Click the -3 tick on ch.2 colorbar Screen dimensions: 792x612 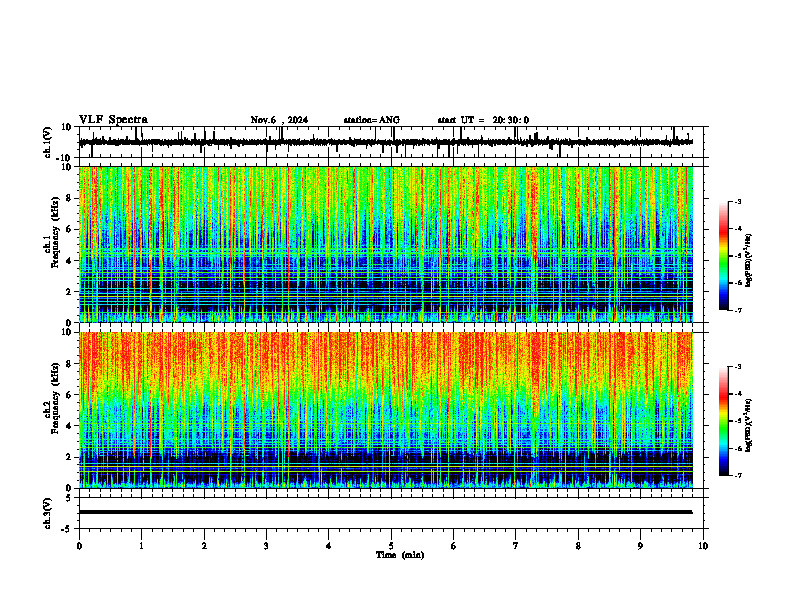[x=738, y=367]
